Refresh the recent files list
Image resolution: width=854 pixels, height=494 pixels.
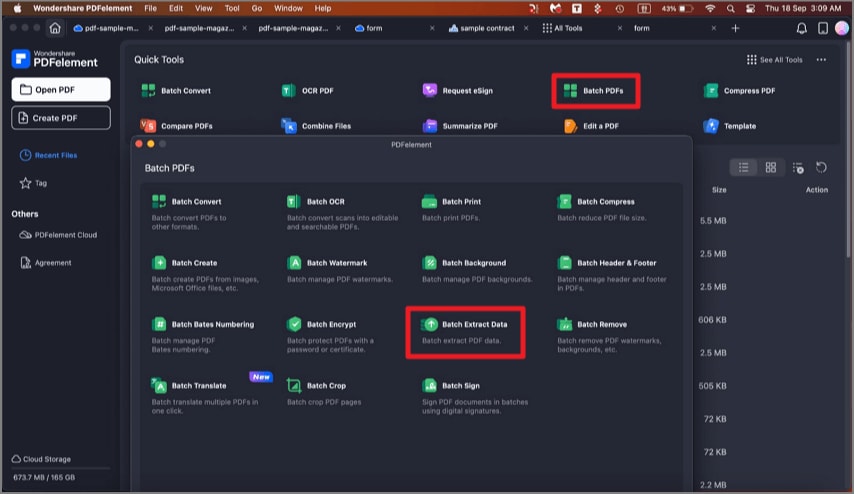[821, 168]
